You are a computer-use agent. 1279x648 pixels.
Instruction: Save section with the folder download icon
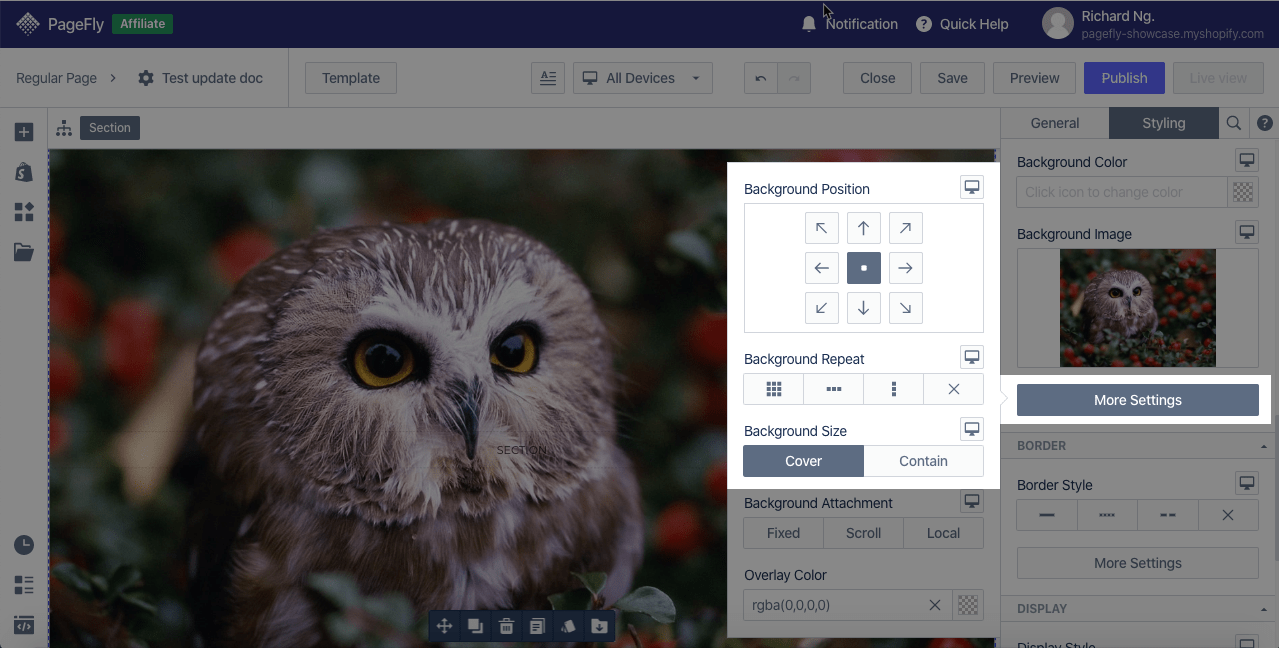(599, 626)
